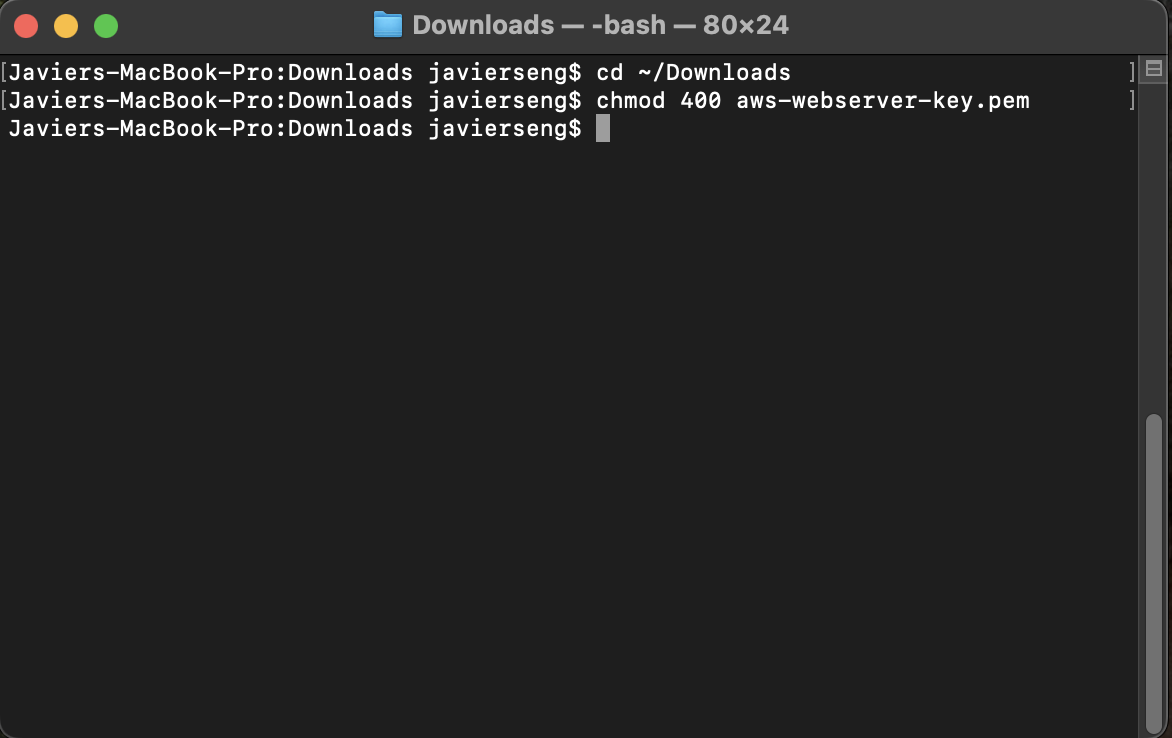Click the split pane icon above scrollbar
1172x738 pixels.
1154,69
